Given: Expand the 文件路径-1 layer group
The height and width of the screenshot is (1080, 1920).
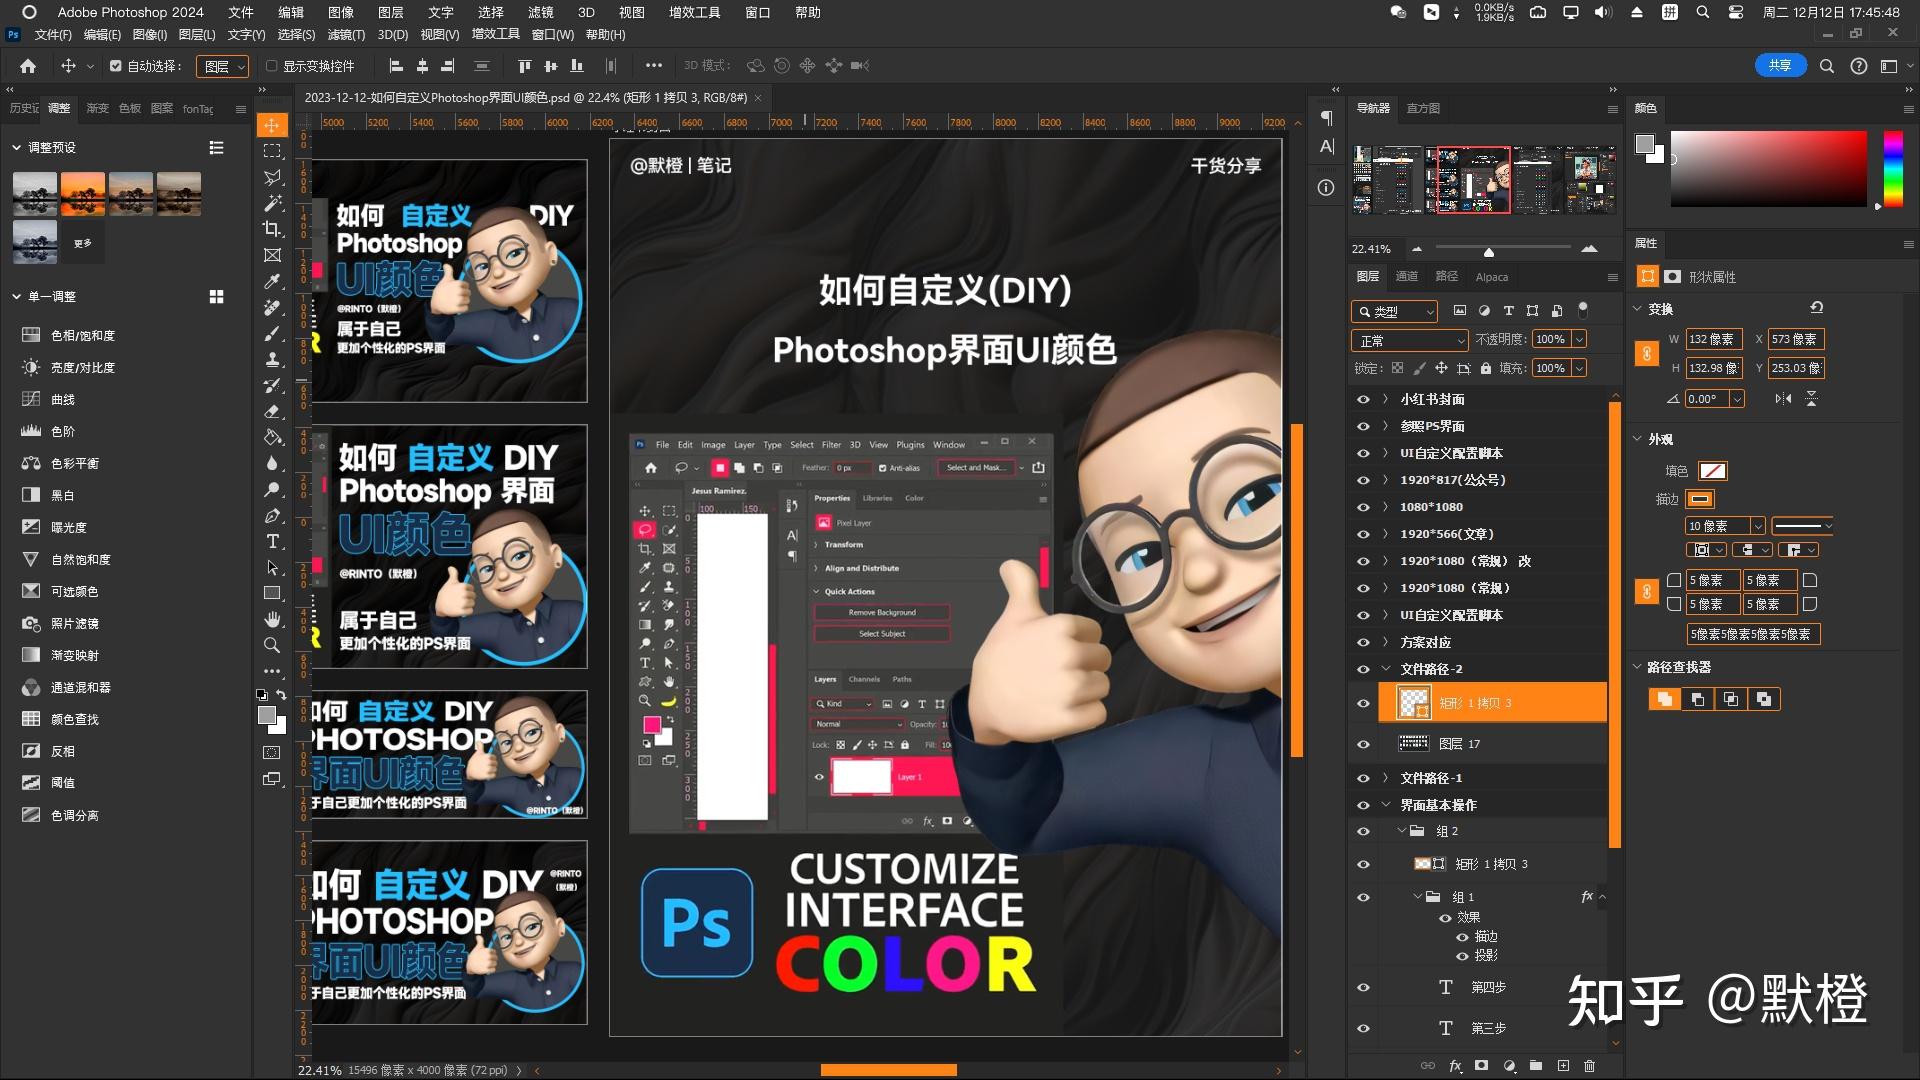Looking at the screenshot, I should point(1385,778).
